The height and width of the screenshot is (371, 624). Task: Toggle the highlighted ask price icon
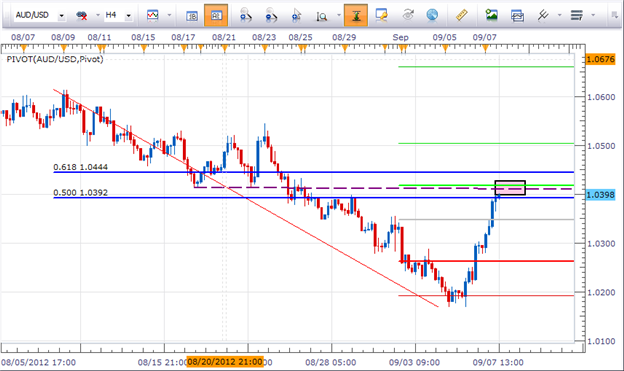pos(216,16)
